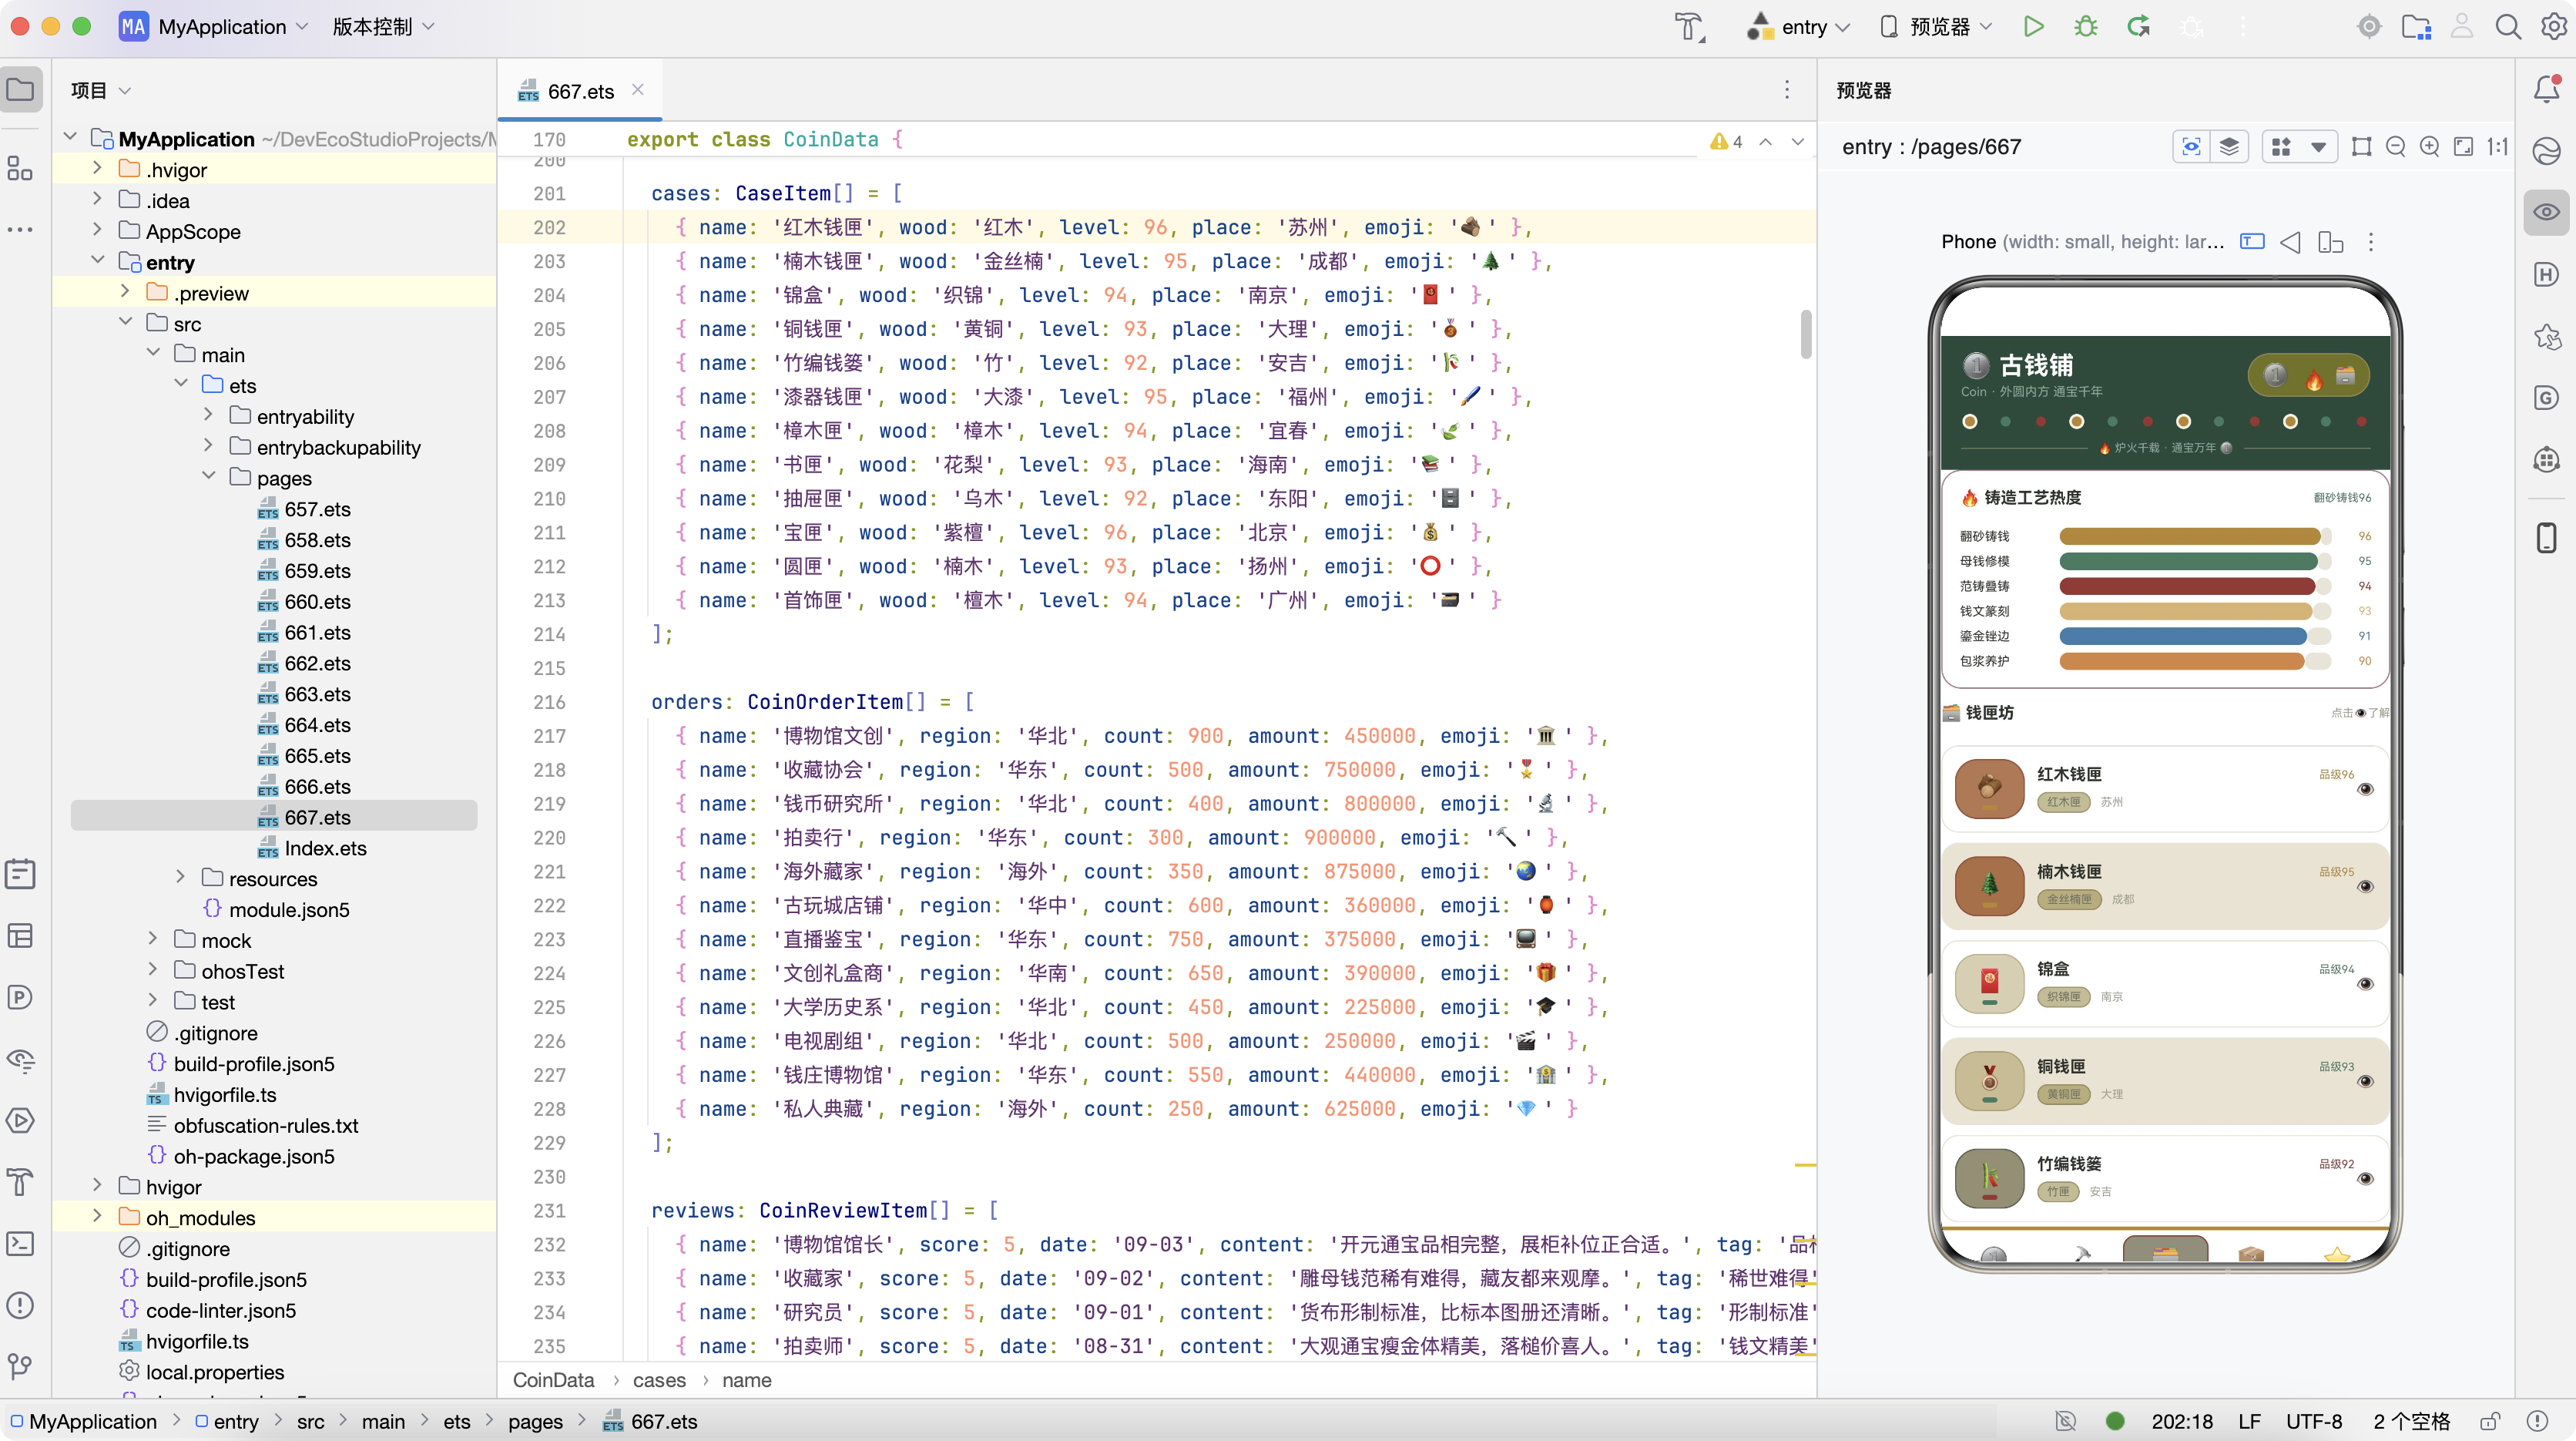Open editor tab options menu
This screenshot has height=1441, width=2576.
(1787, 90)
